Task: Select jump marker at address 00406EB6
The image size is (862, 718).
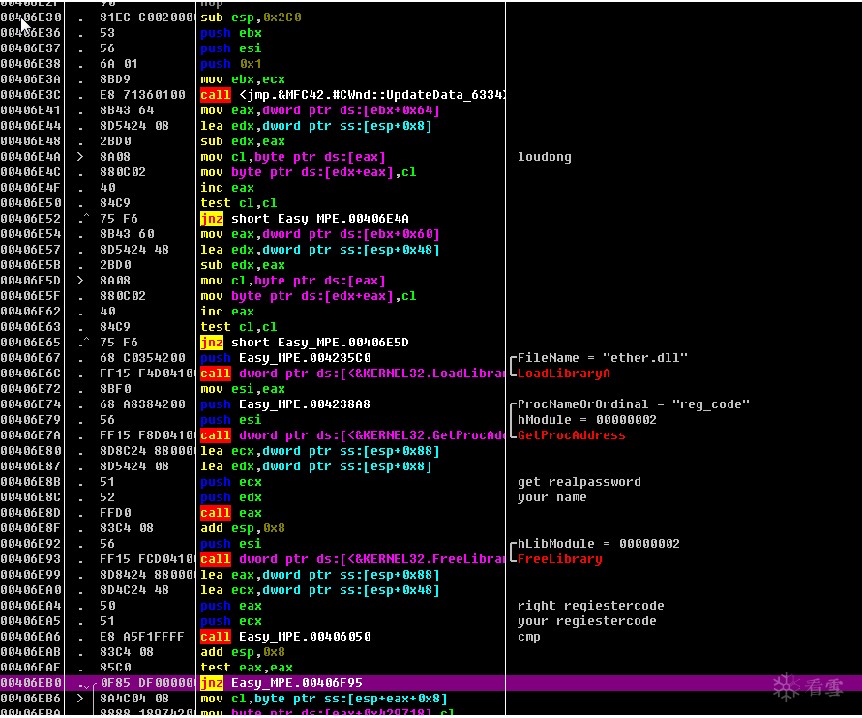Action: coord(81,699)
